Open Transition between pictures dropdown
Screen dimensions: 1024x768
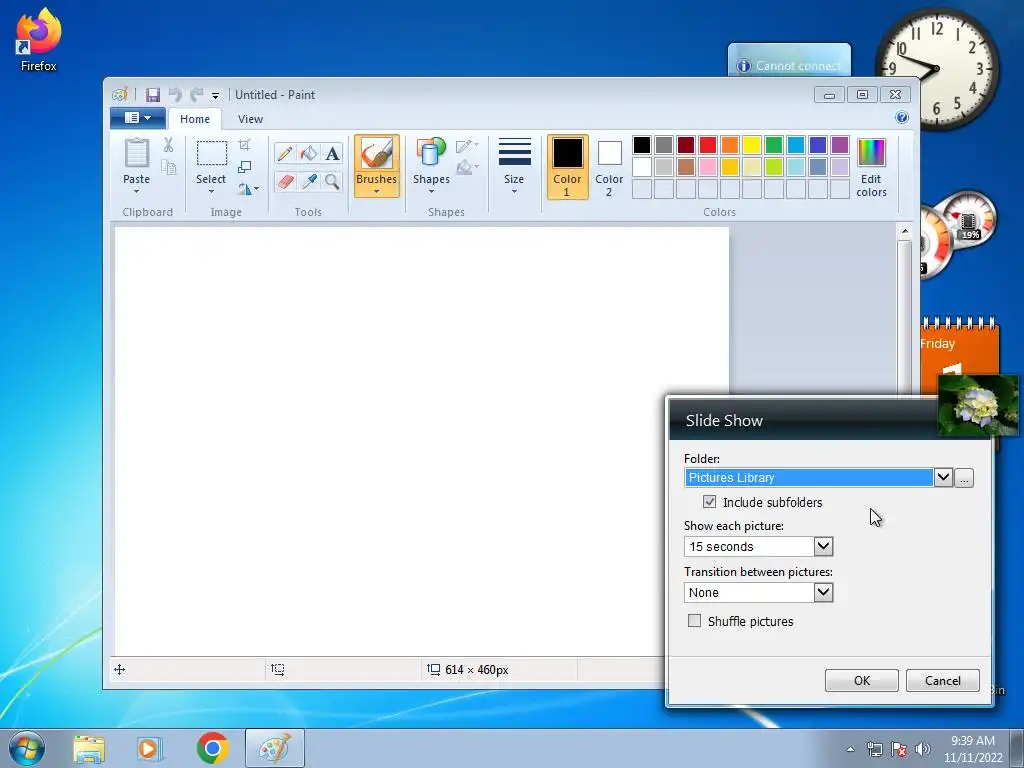(x=824, y=592)
